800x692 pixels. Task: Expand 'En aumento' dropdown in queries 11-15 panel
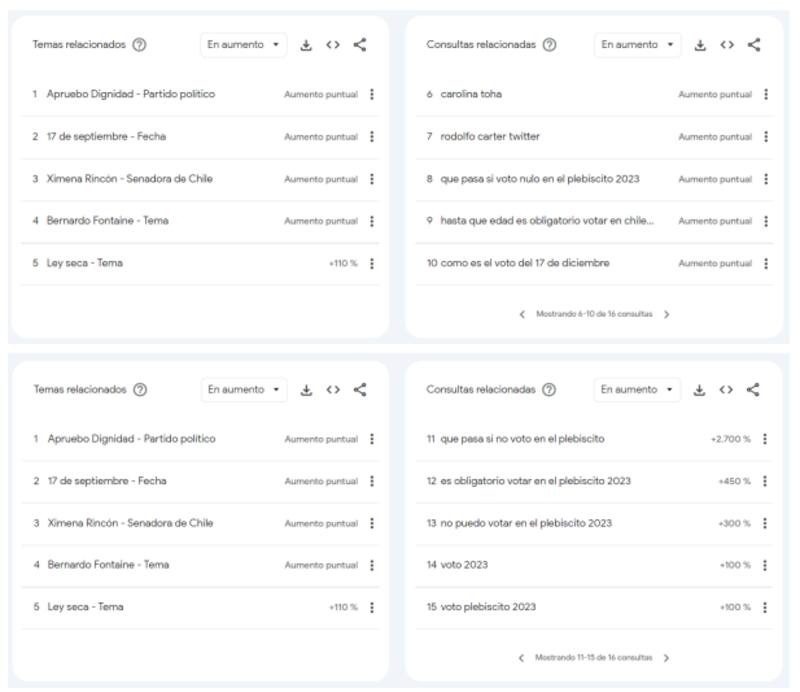coord(637,390)
